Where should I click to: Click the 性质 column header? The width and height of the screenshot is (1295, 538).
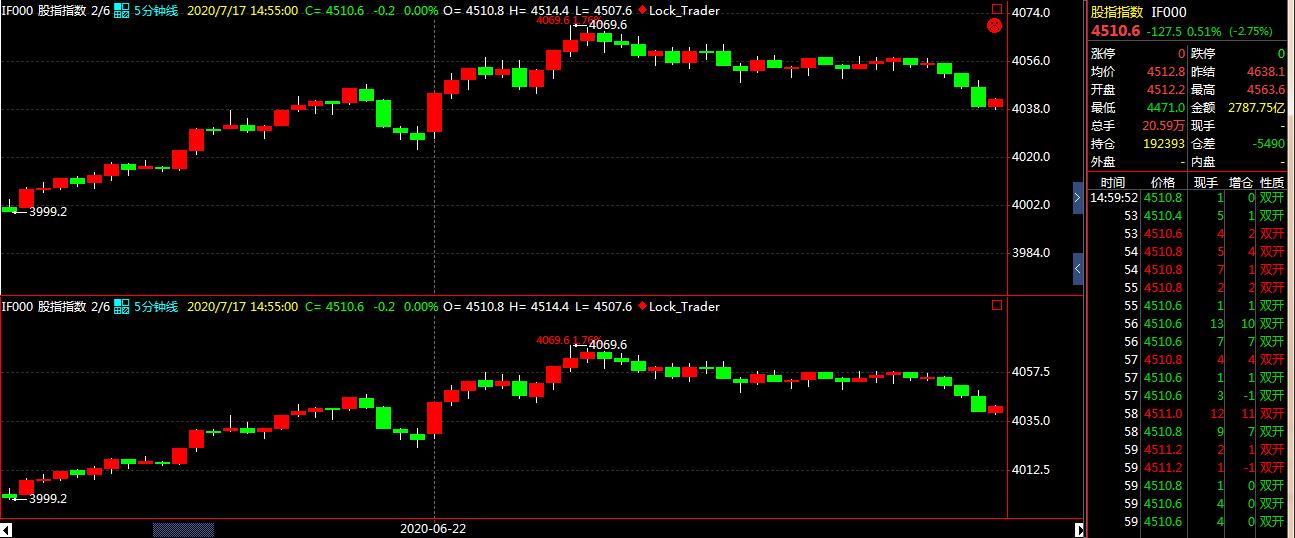(1272, 182)
